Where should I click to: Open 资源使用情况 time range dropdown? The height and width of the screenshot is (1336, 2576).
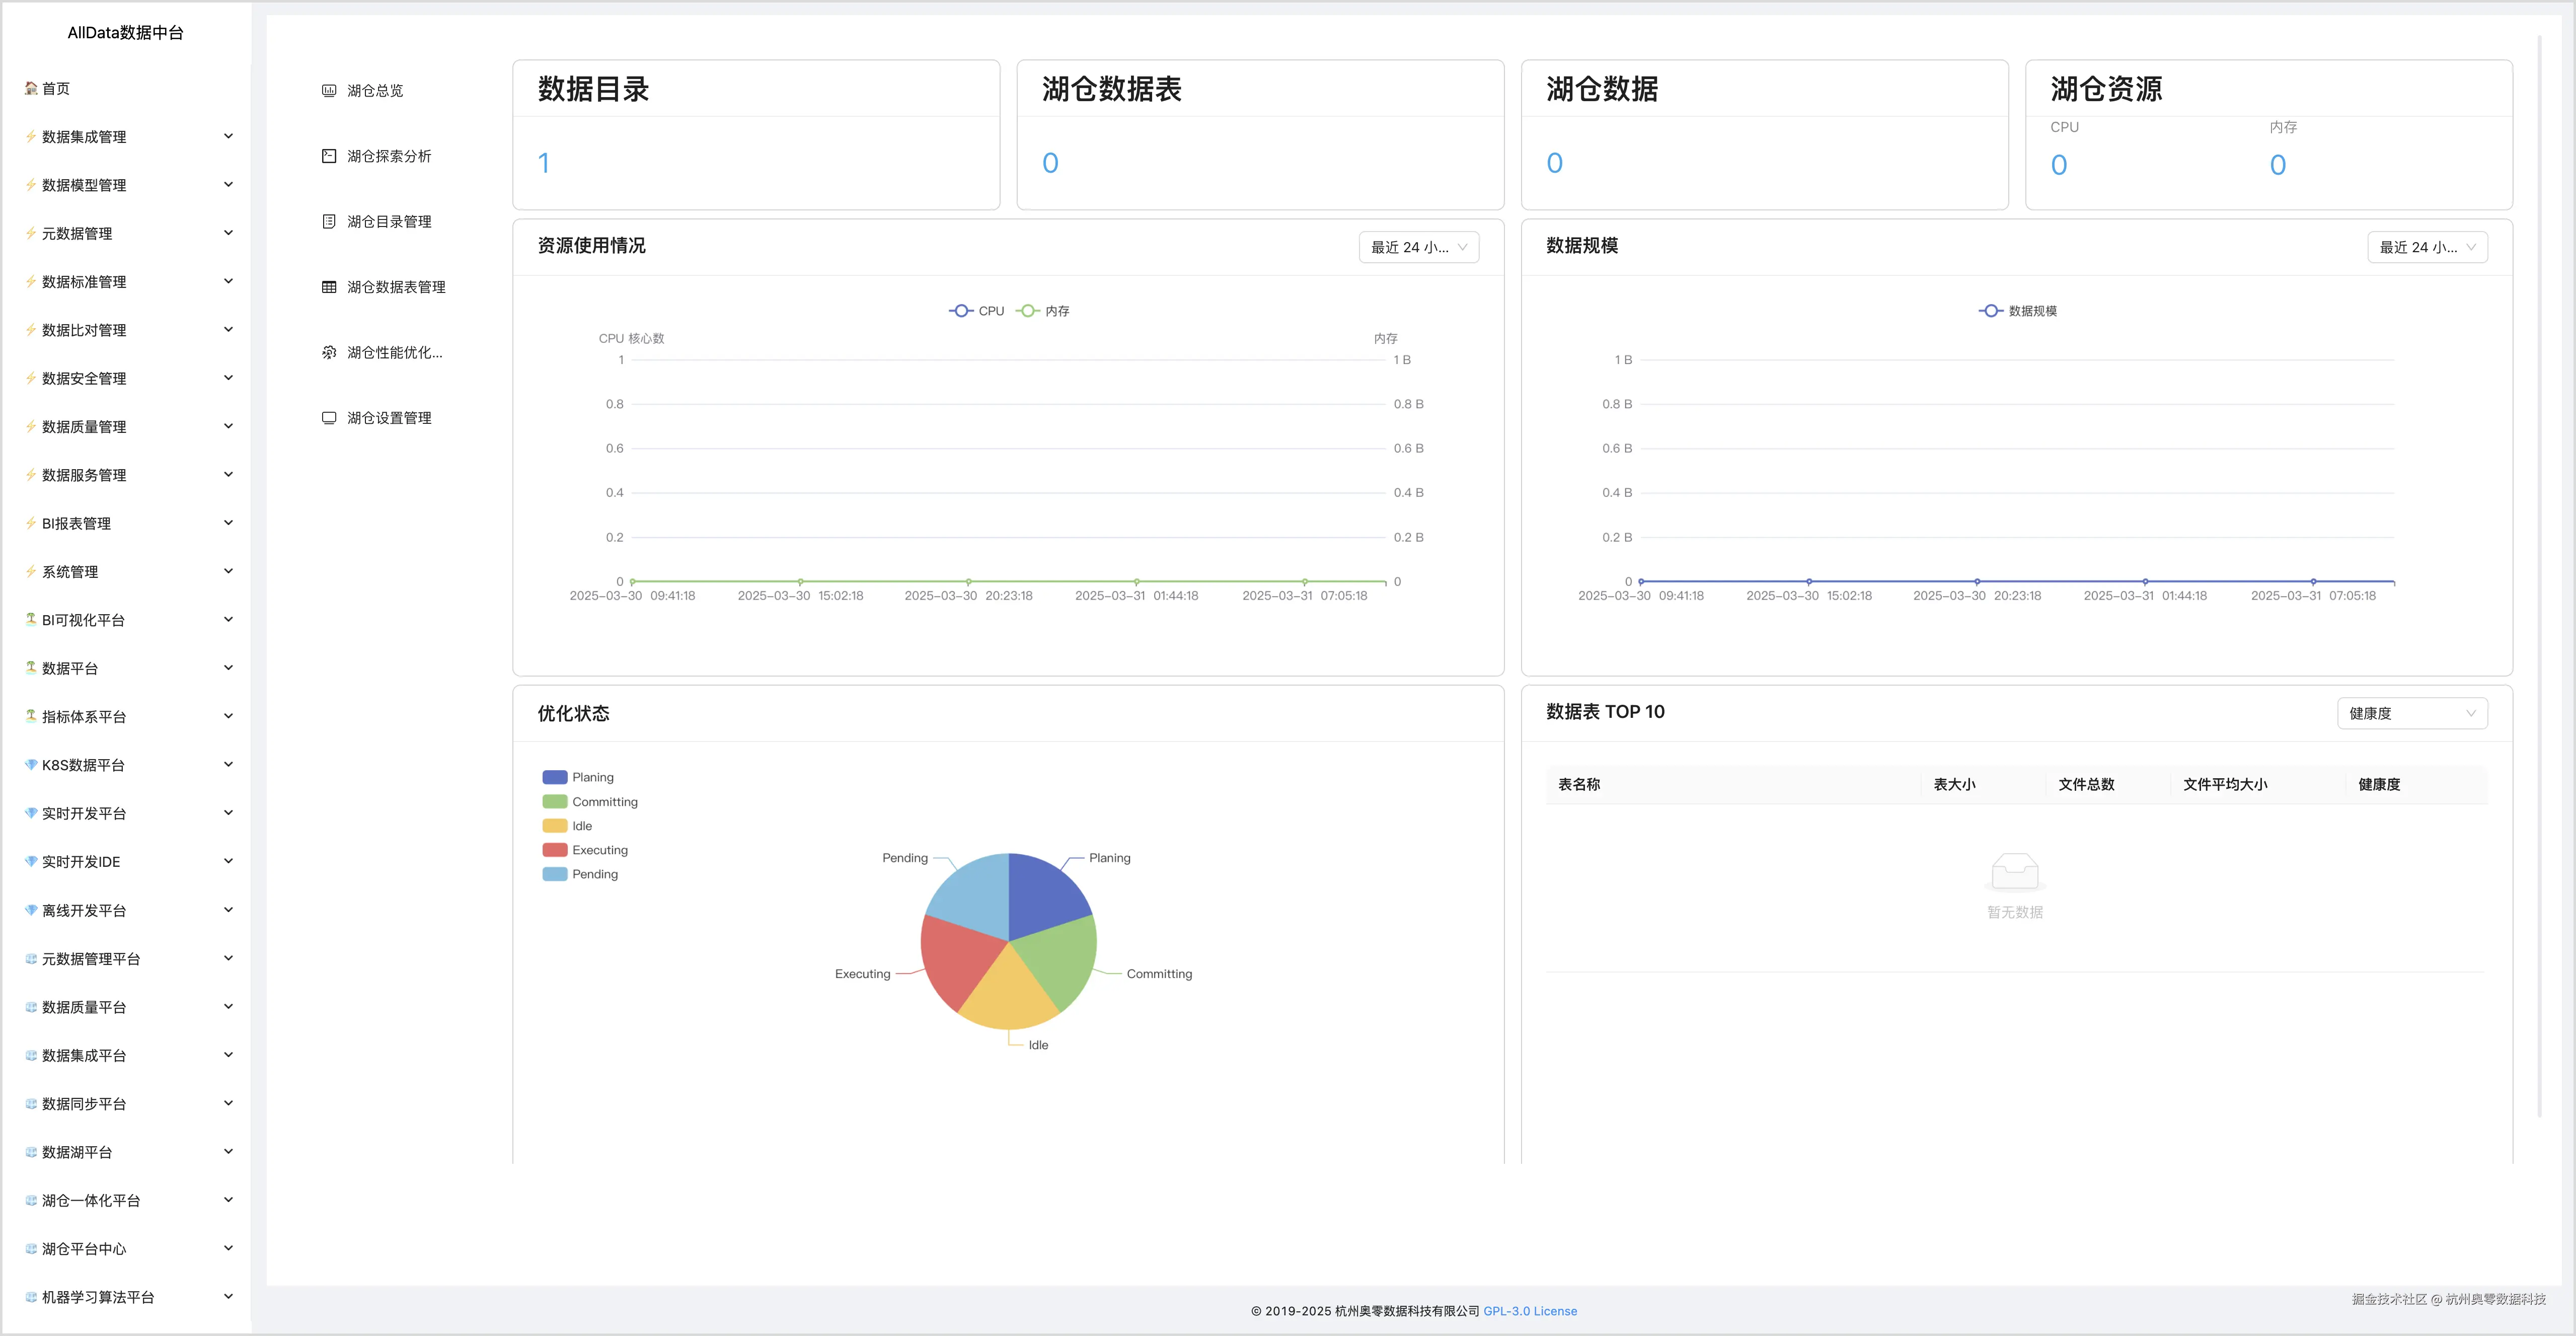click(1418, 247)
